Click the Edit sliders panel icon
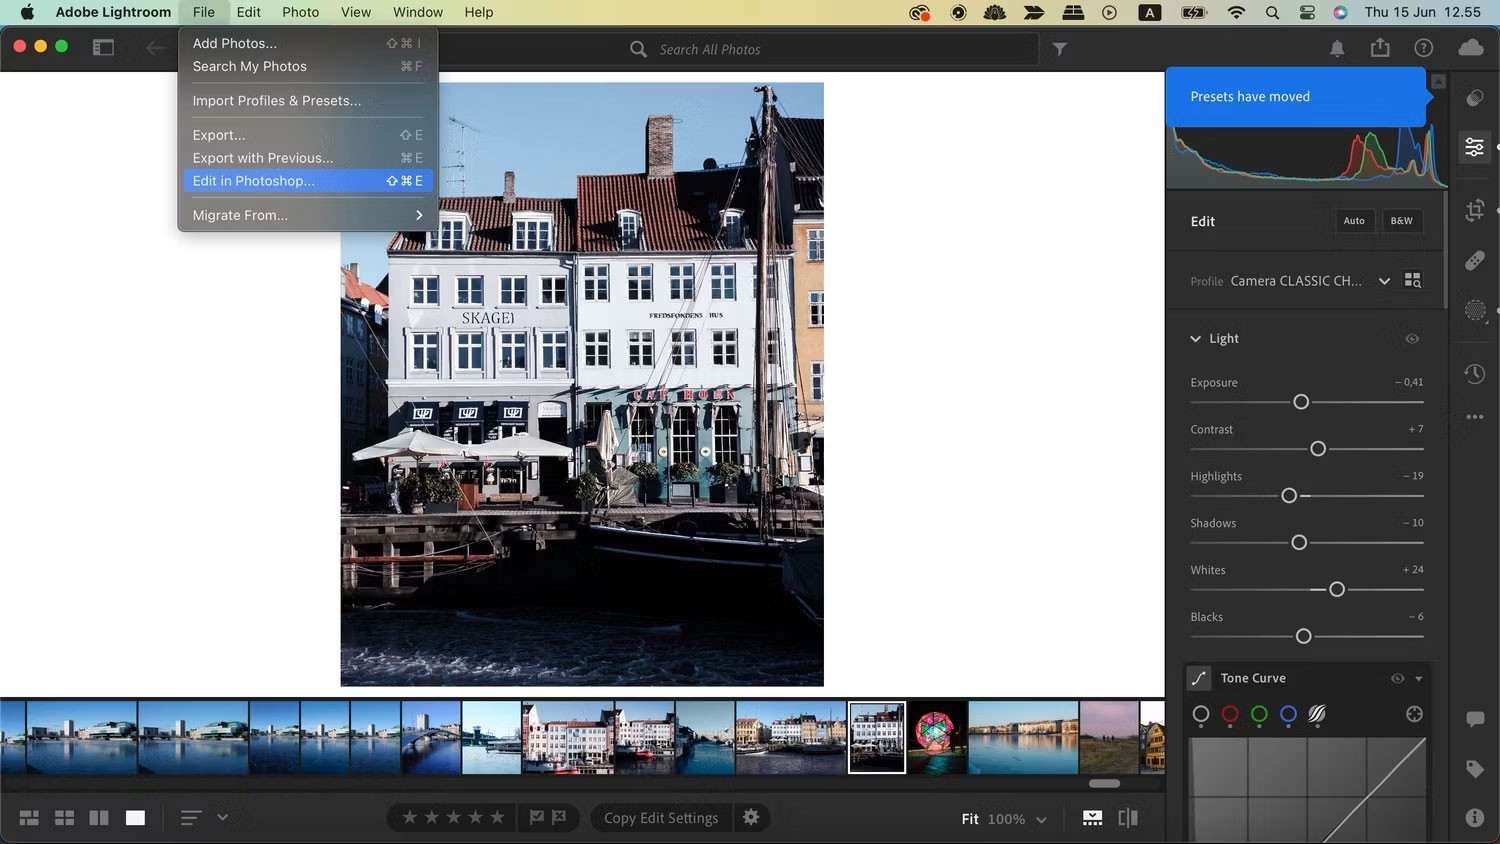The width and height of the screenshot is (1500, 844). pos(1474,147)
